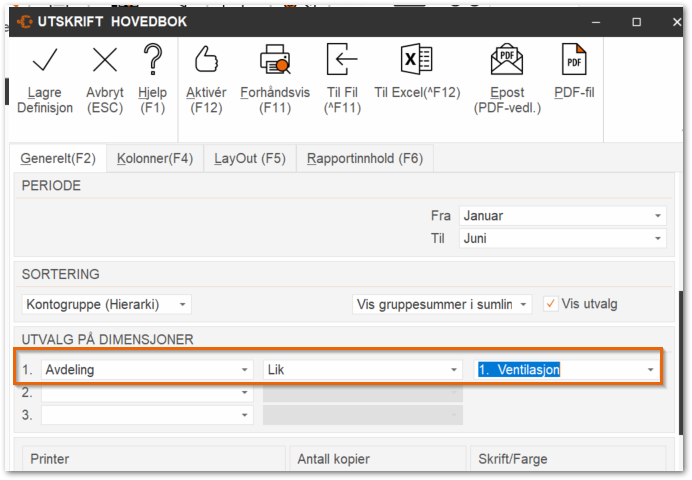Open the Fra month dropdown
Viewport: 692px width, 480px height.
pyautogui.click(x=563, y=216)
